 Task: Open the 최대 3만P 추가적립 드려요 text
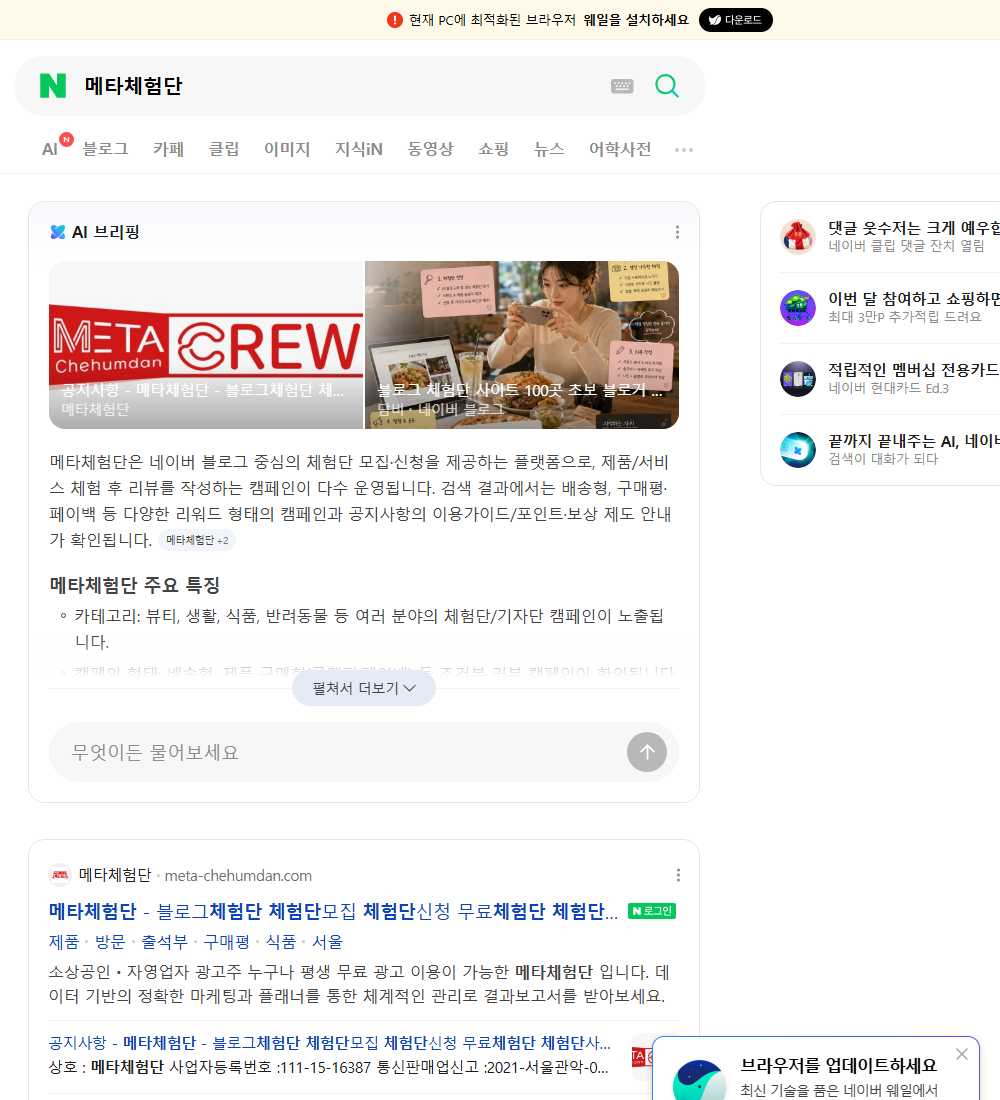tap(905, 316)
